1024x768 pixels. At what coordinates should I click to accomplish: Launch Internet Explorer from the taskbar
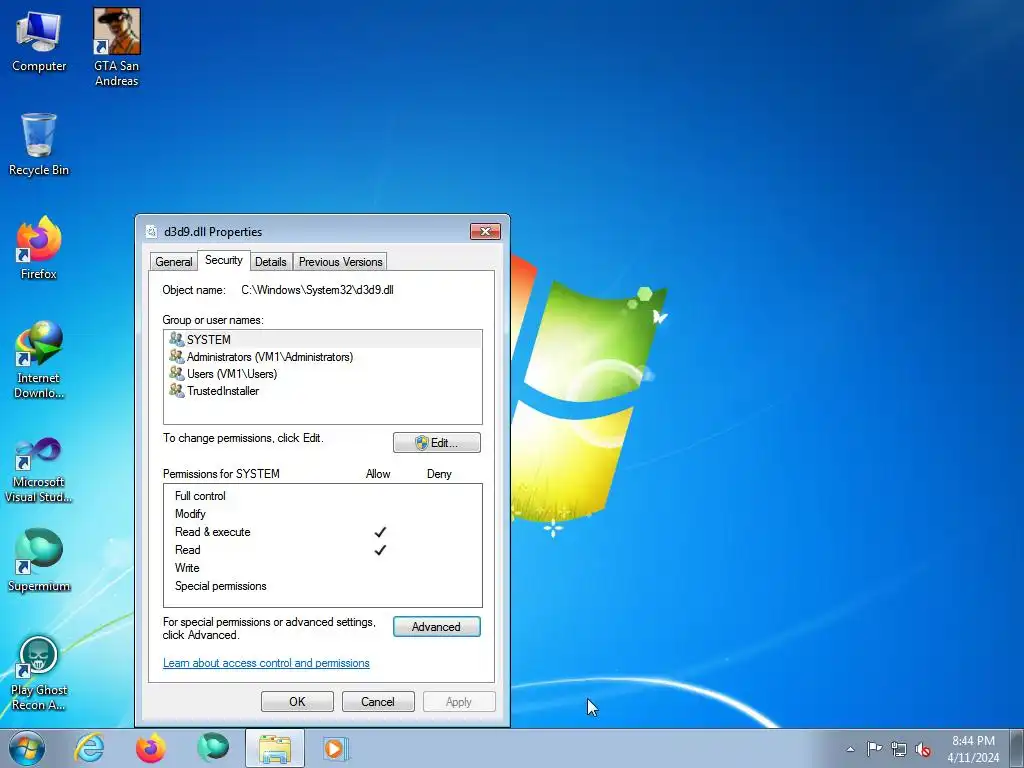[x=89, y=748]
